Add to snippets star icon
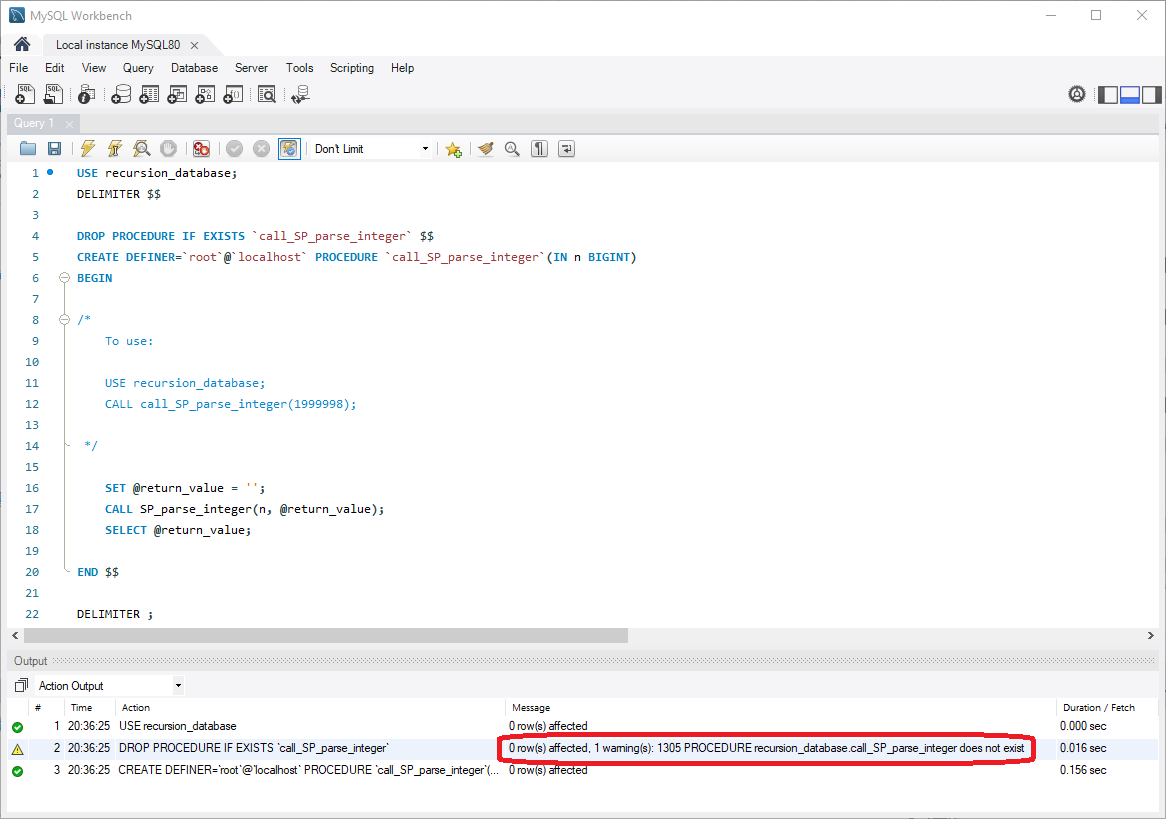Image resolution: width=1166 pixels, height=819 pixels. 454,149
